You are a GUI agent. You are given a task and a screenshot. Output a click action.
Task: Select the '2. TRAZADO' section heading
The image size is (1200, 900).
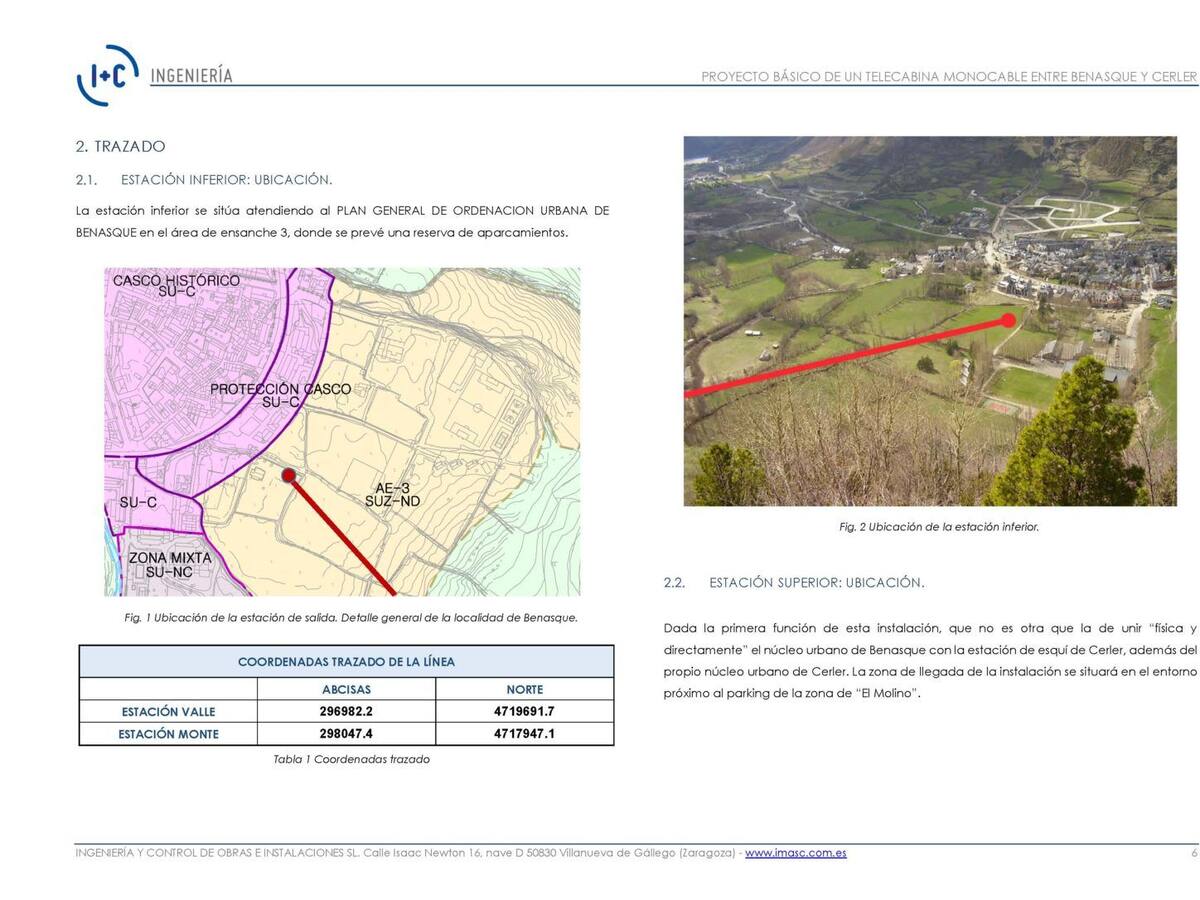coord(120,146)
